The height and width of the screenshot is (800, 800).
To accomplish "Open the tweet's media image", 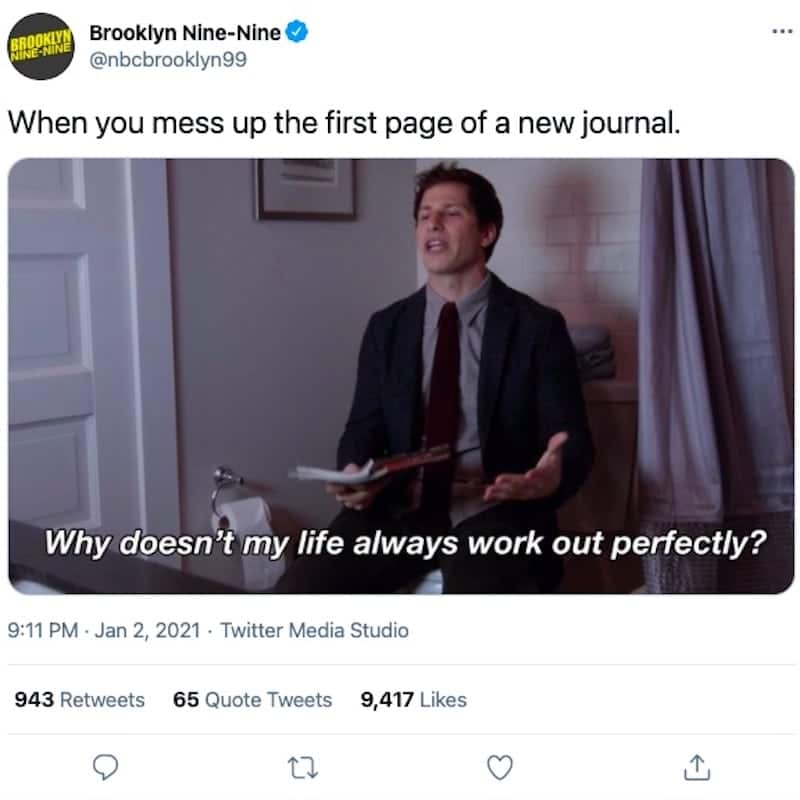I will point(401,376).
